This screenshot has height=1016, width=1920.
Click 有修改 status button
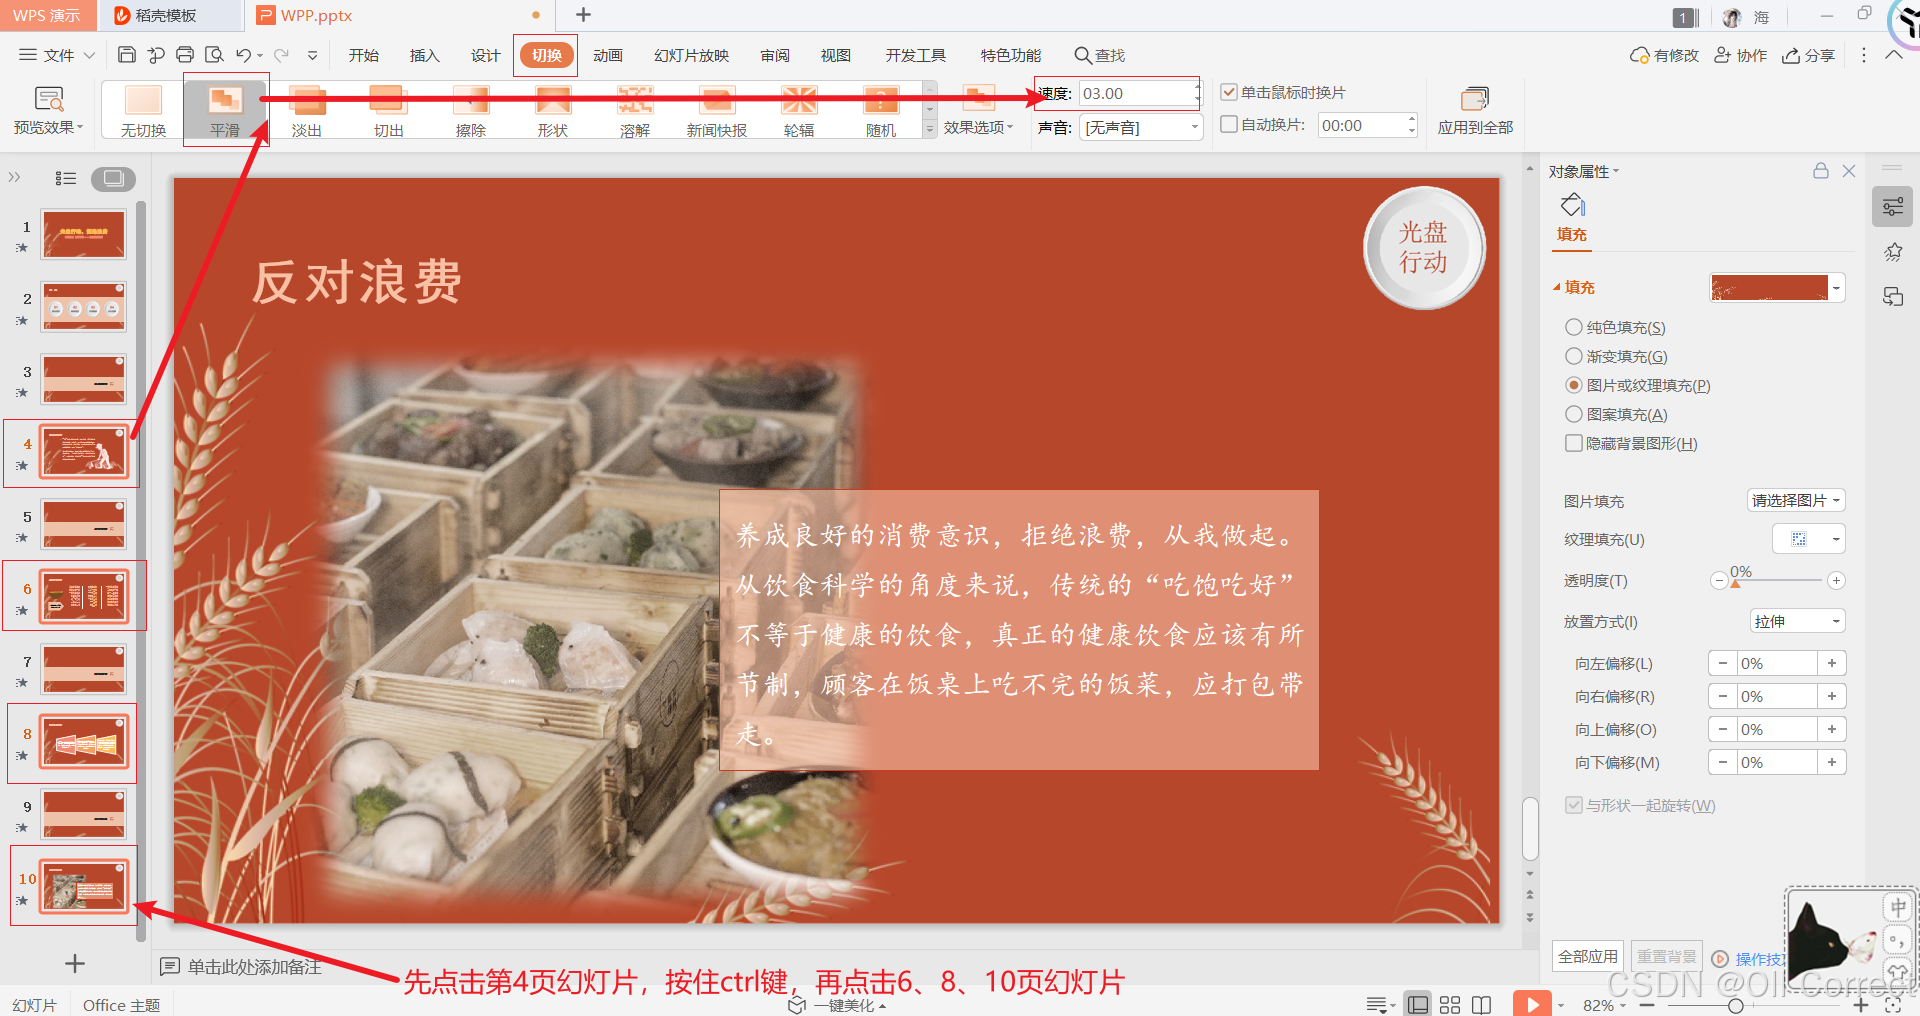(x=1664, y=55)
